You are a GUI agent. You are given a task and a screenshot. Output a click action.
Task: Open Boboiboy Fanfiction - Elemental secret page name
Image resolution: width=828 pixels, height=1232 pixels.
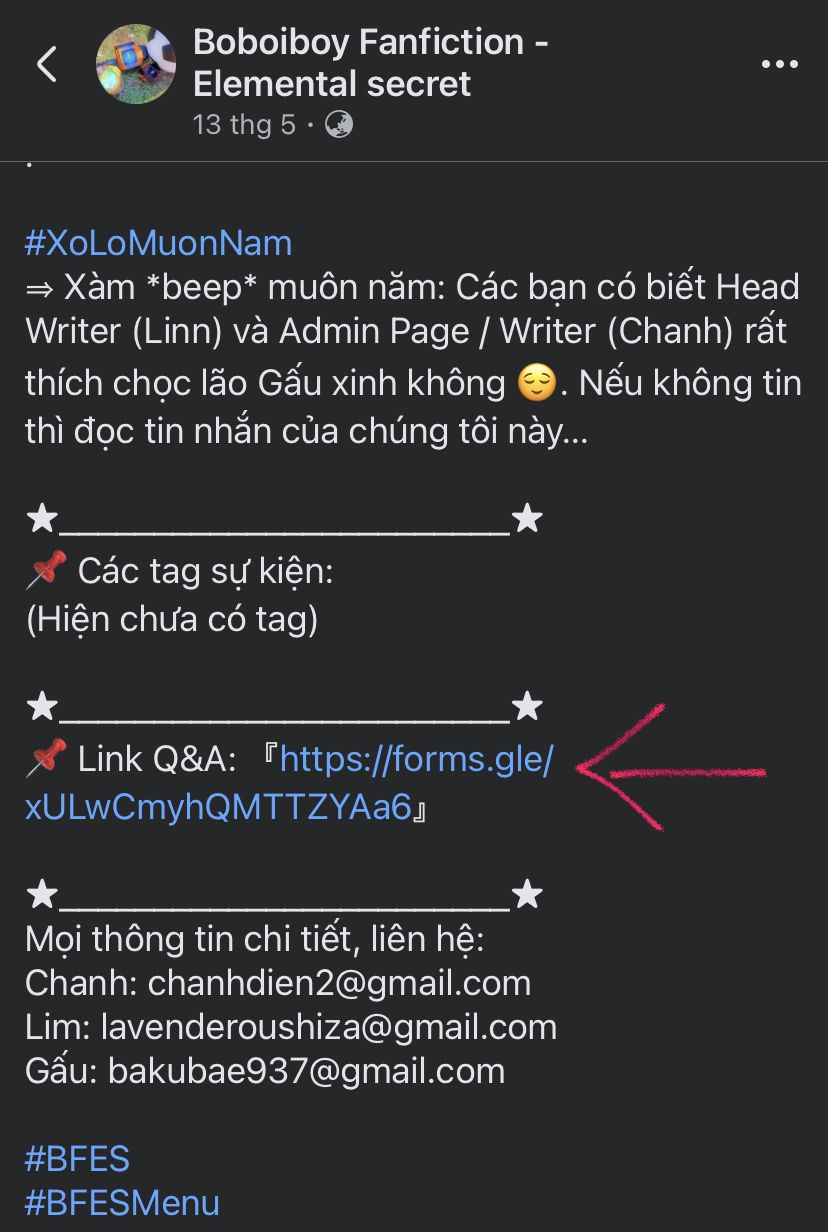pos(370,62)
